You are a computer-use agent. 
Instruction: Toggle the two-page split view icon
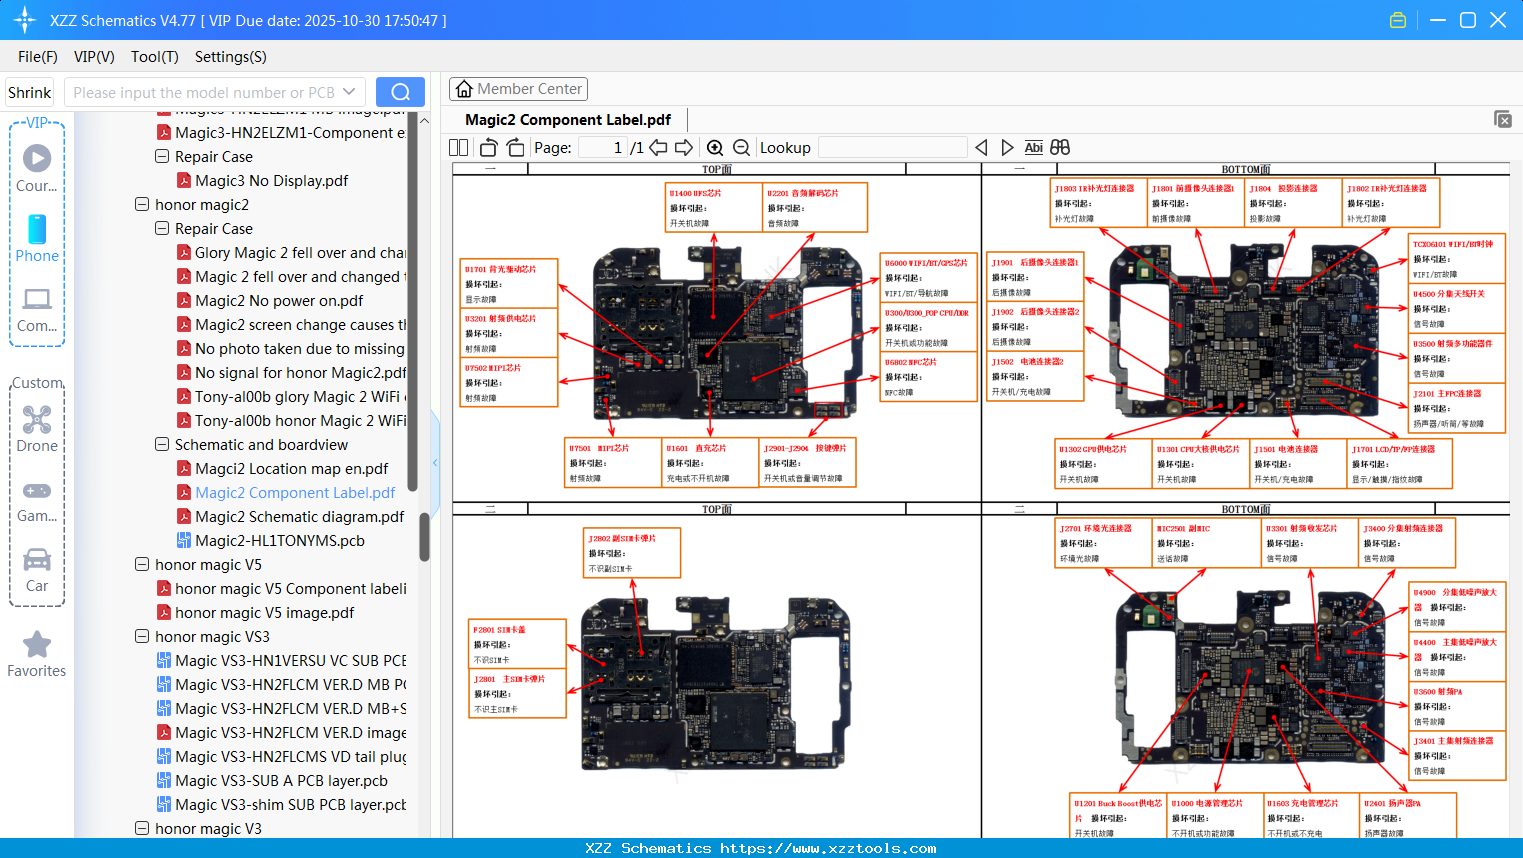(x=459, y=147)
